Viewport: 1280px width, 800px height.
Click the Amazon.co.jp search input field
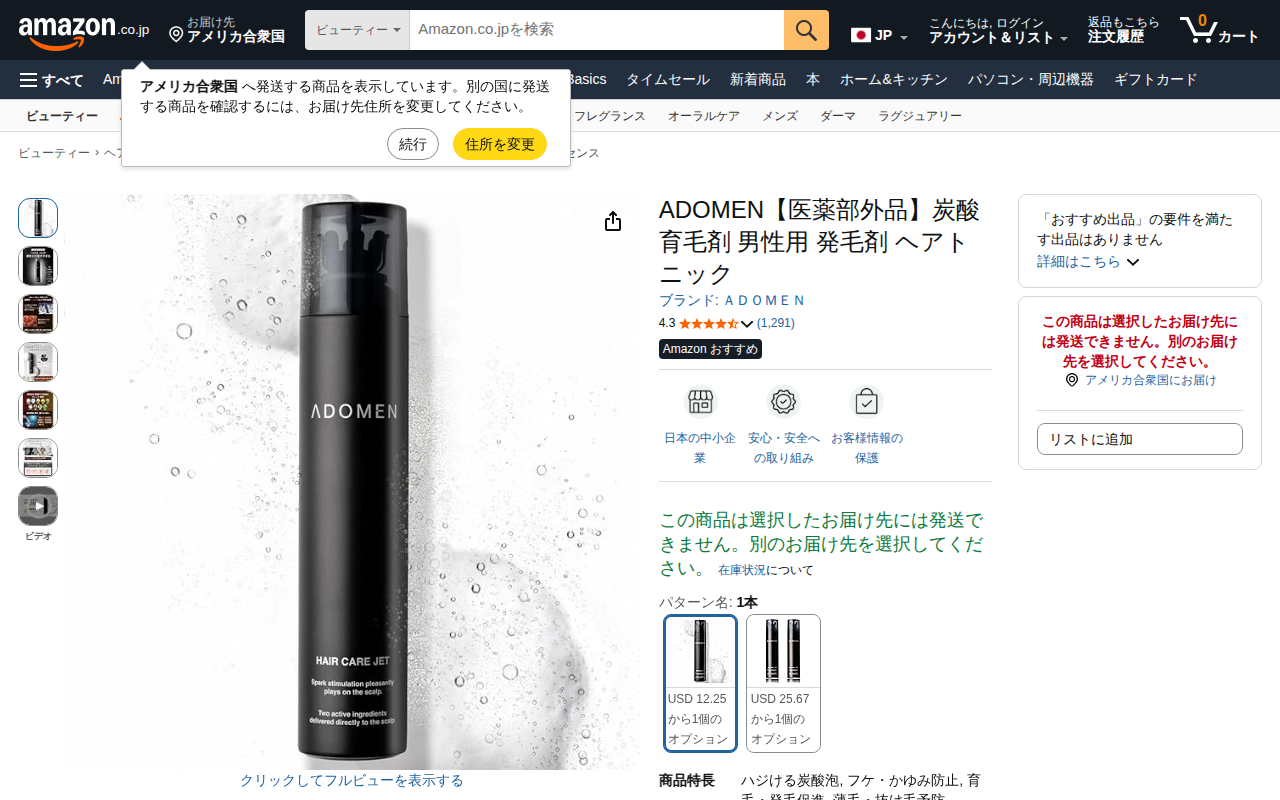597,30
